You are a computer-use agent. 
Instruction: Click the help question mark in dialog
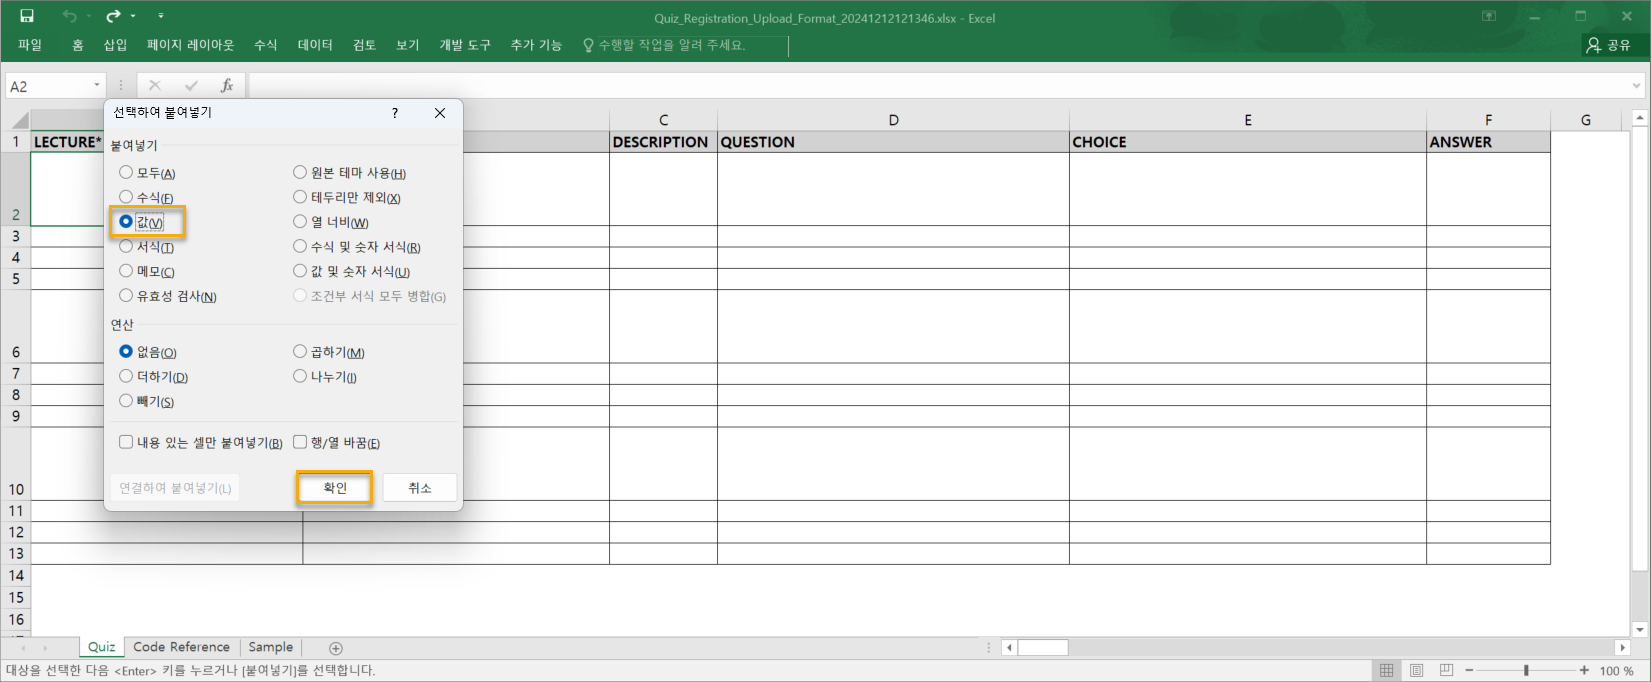(x=395, y=113)
